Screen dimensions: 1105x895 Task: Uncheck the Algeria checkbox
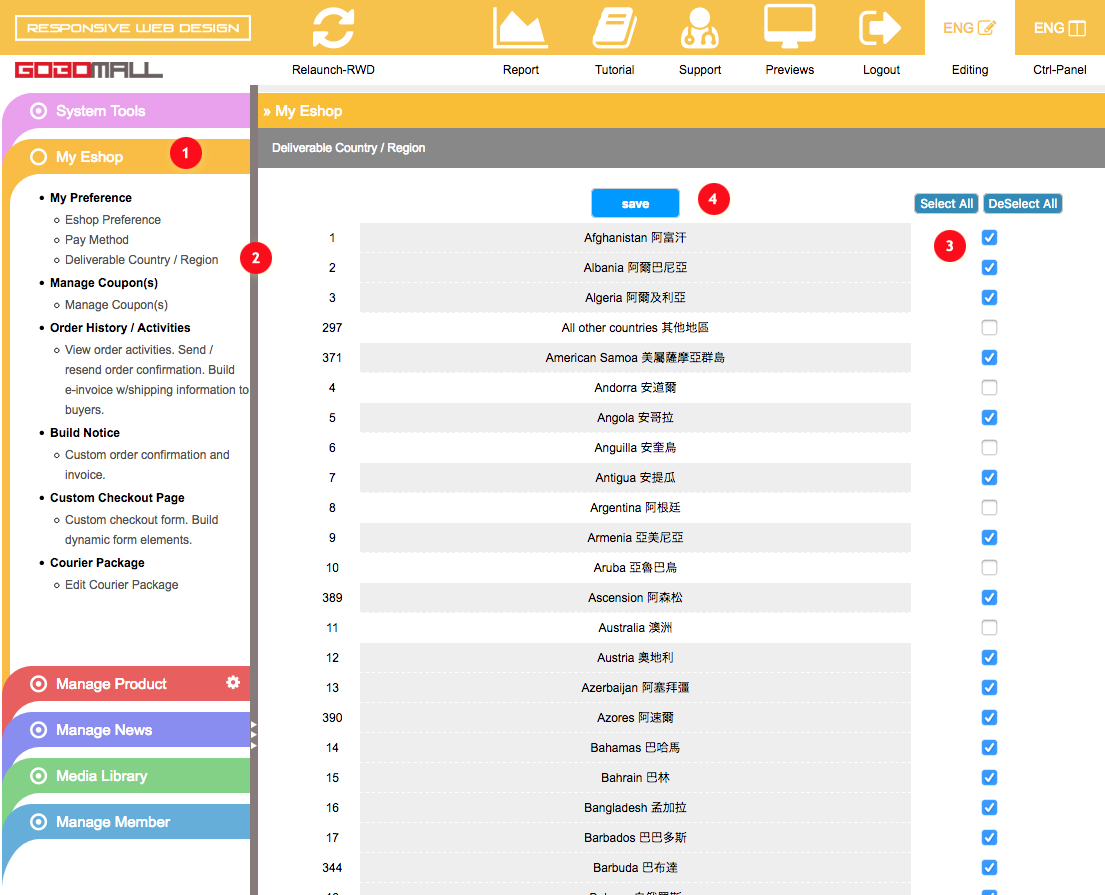tap(989, 297)
